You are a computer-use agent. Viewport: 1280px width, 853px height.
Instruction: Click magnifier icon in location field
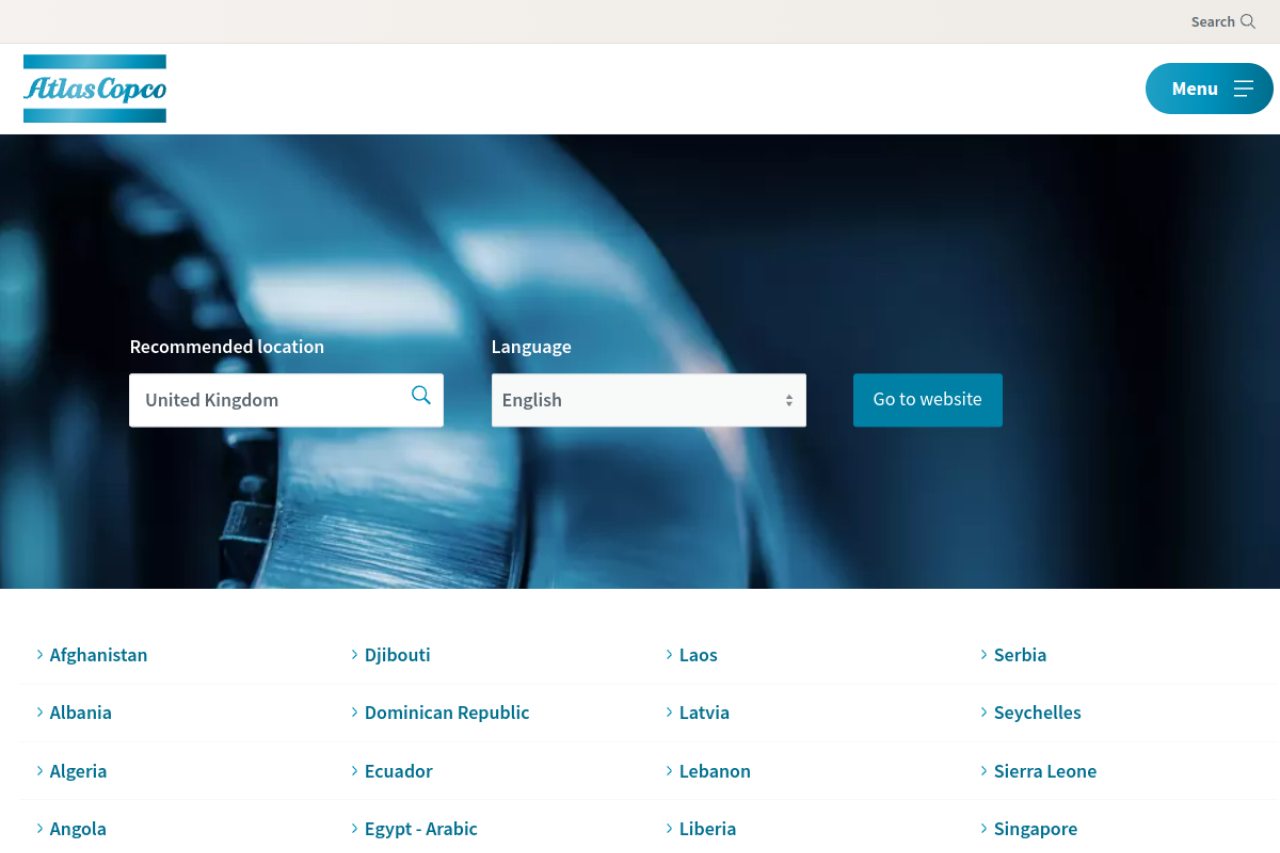(421, 395)
